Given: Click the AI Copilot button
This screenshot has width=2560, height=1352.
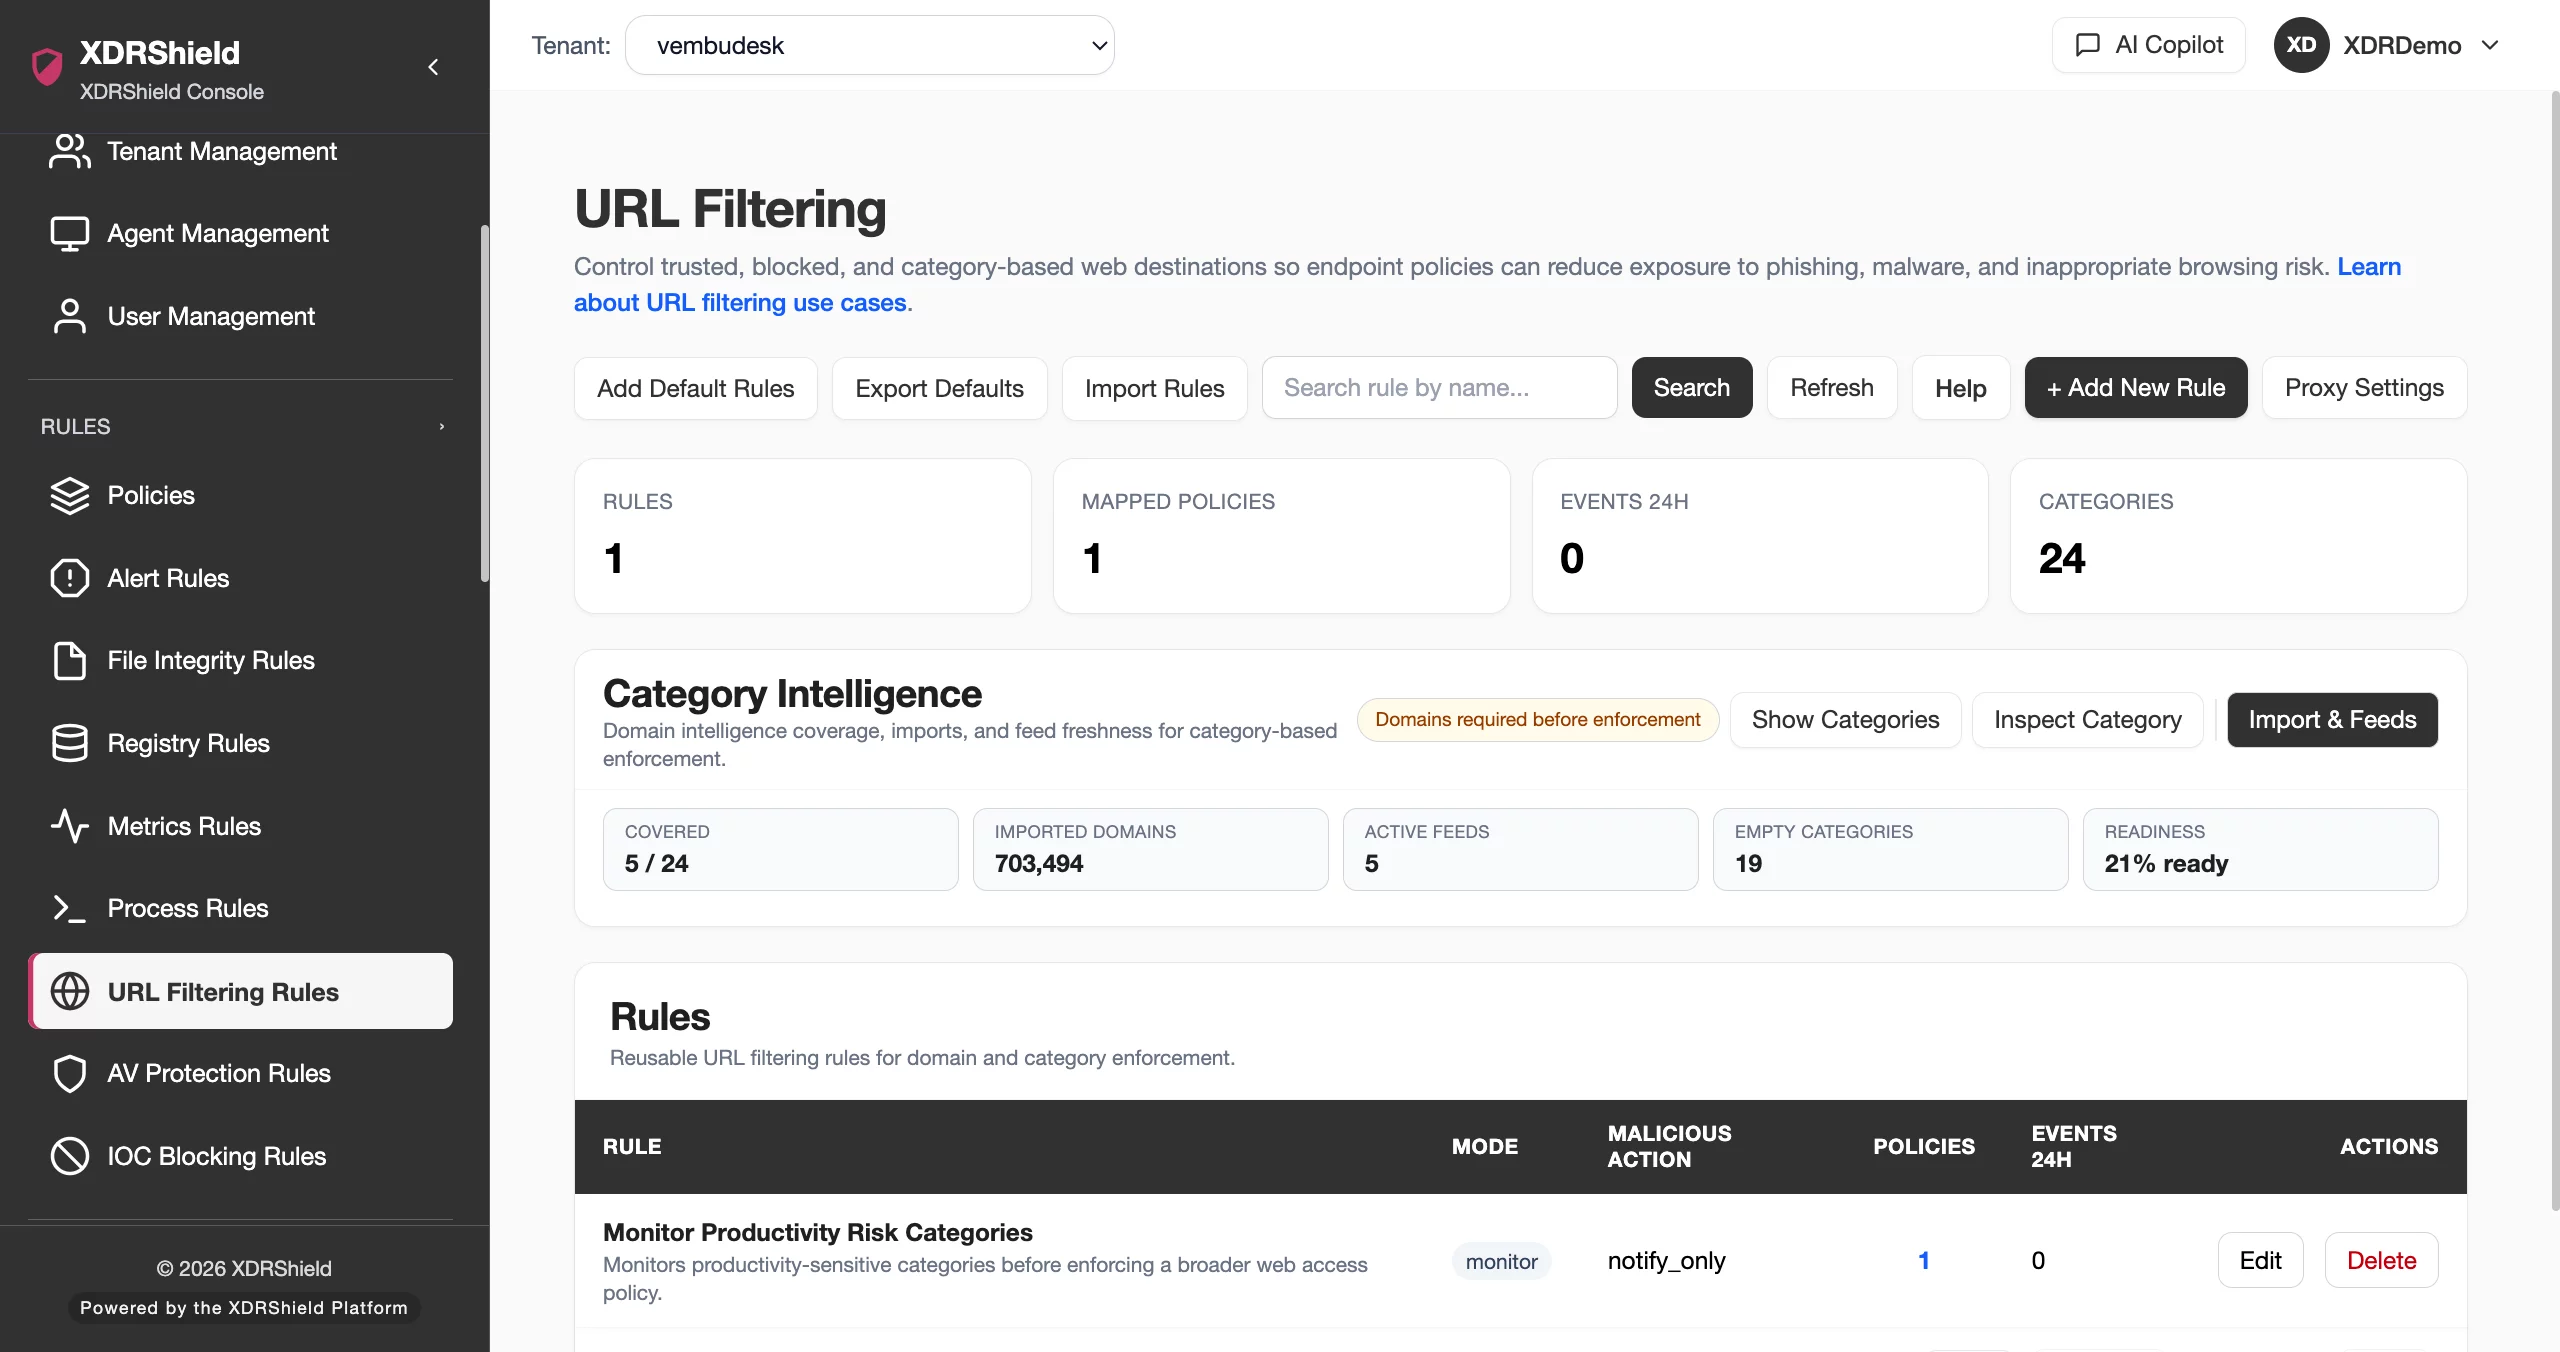Looking at the screenshot, I should pyautogui.click(x=2148, y=45).
